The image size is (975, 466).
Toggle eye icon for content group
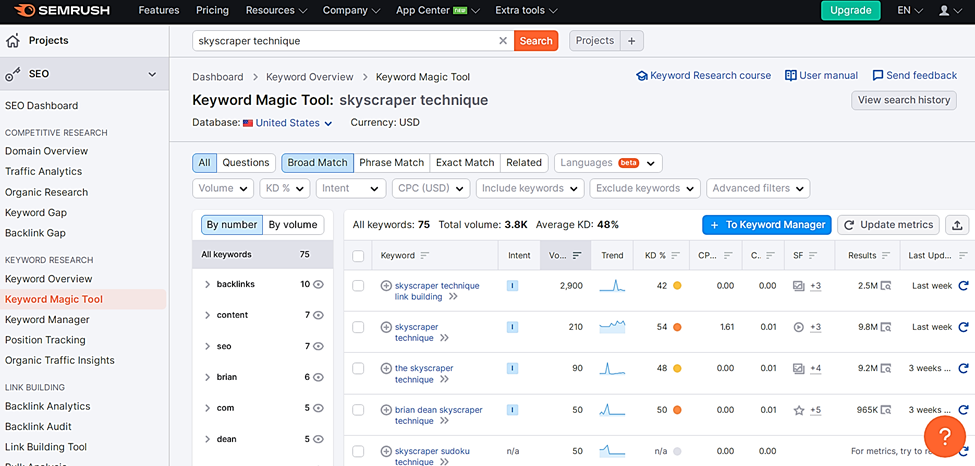tap(318, 315)
